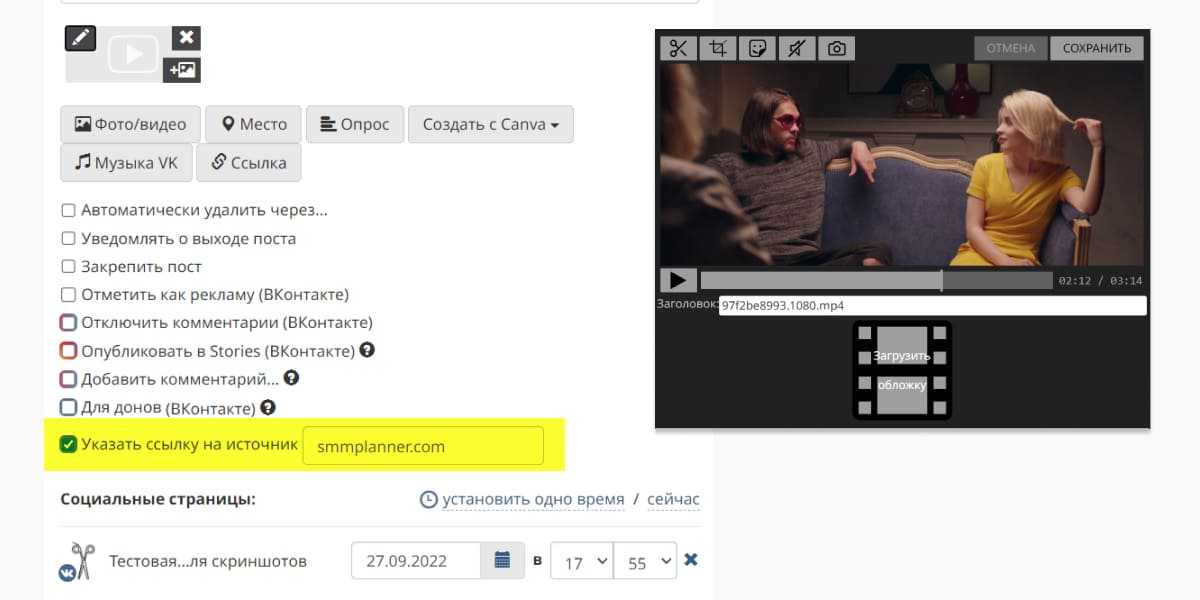Remove the attached video with the X icon

[x=185, y=38]
